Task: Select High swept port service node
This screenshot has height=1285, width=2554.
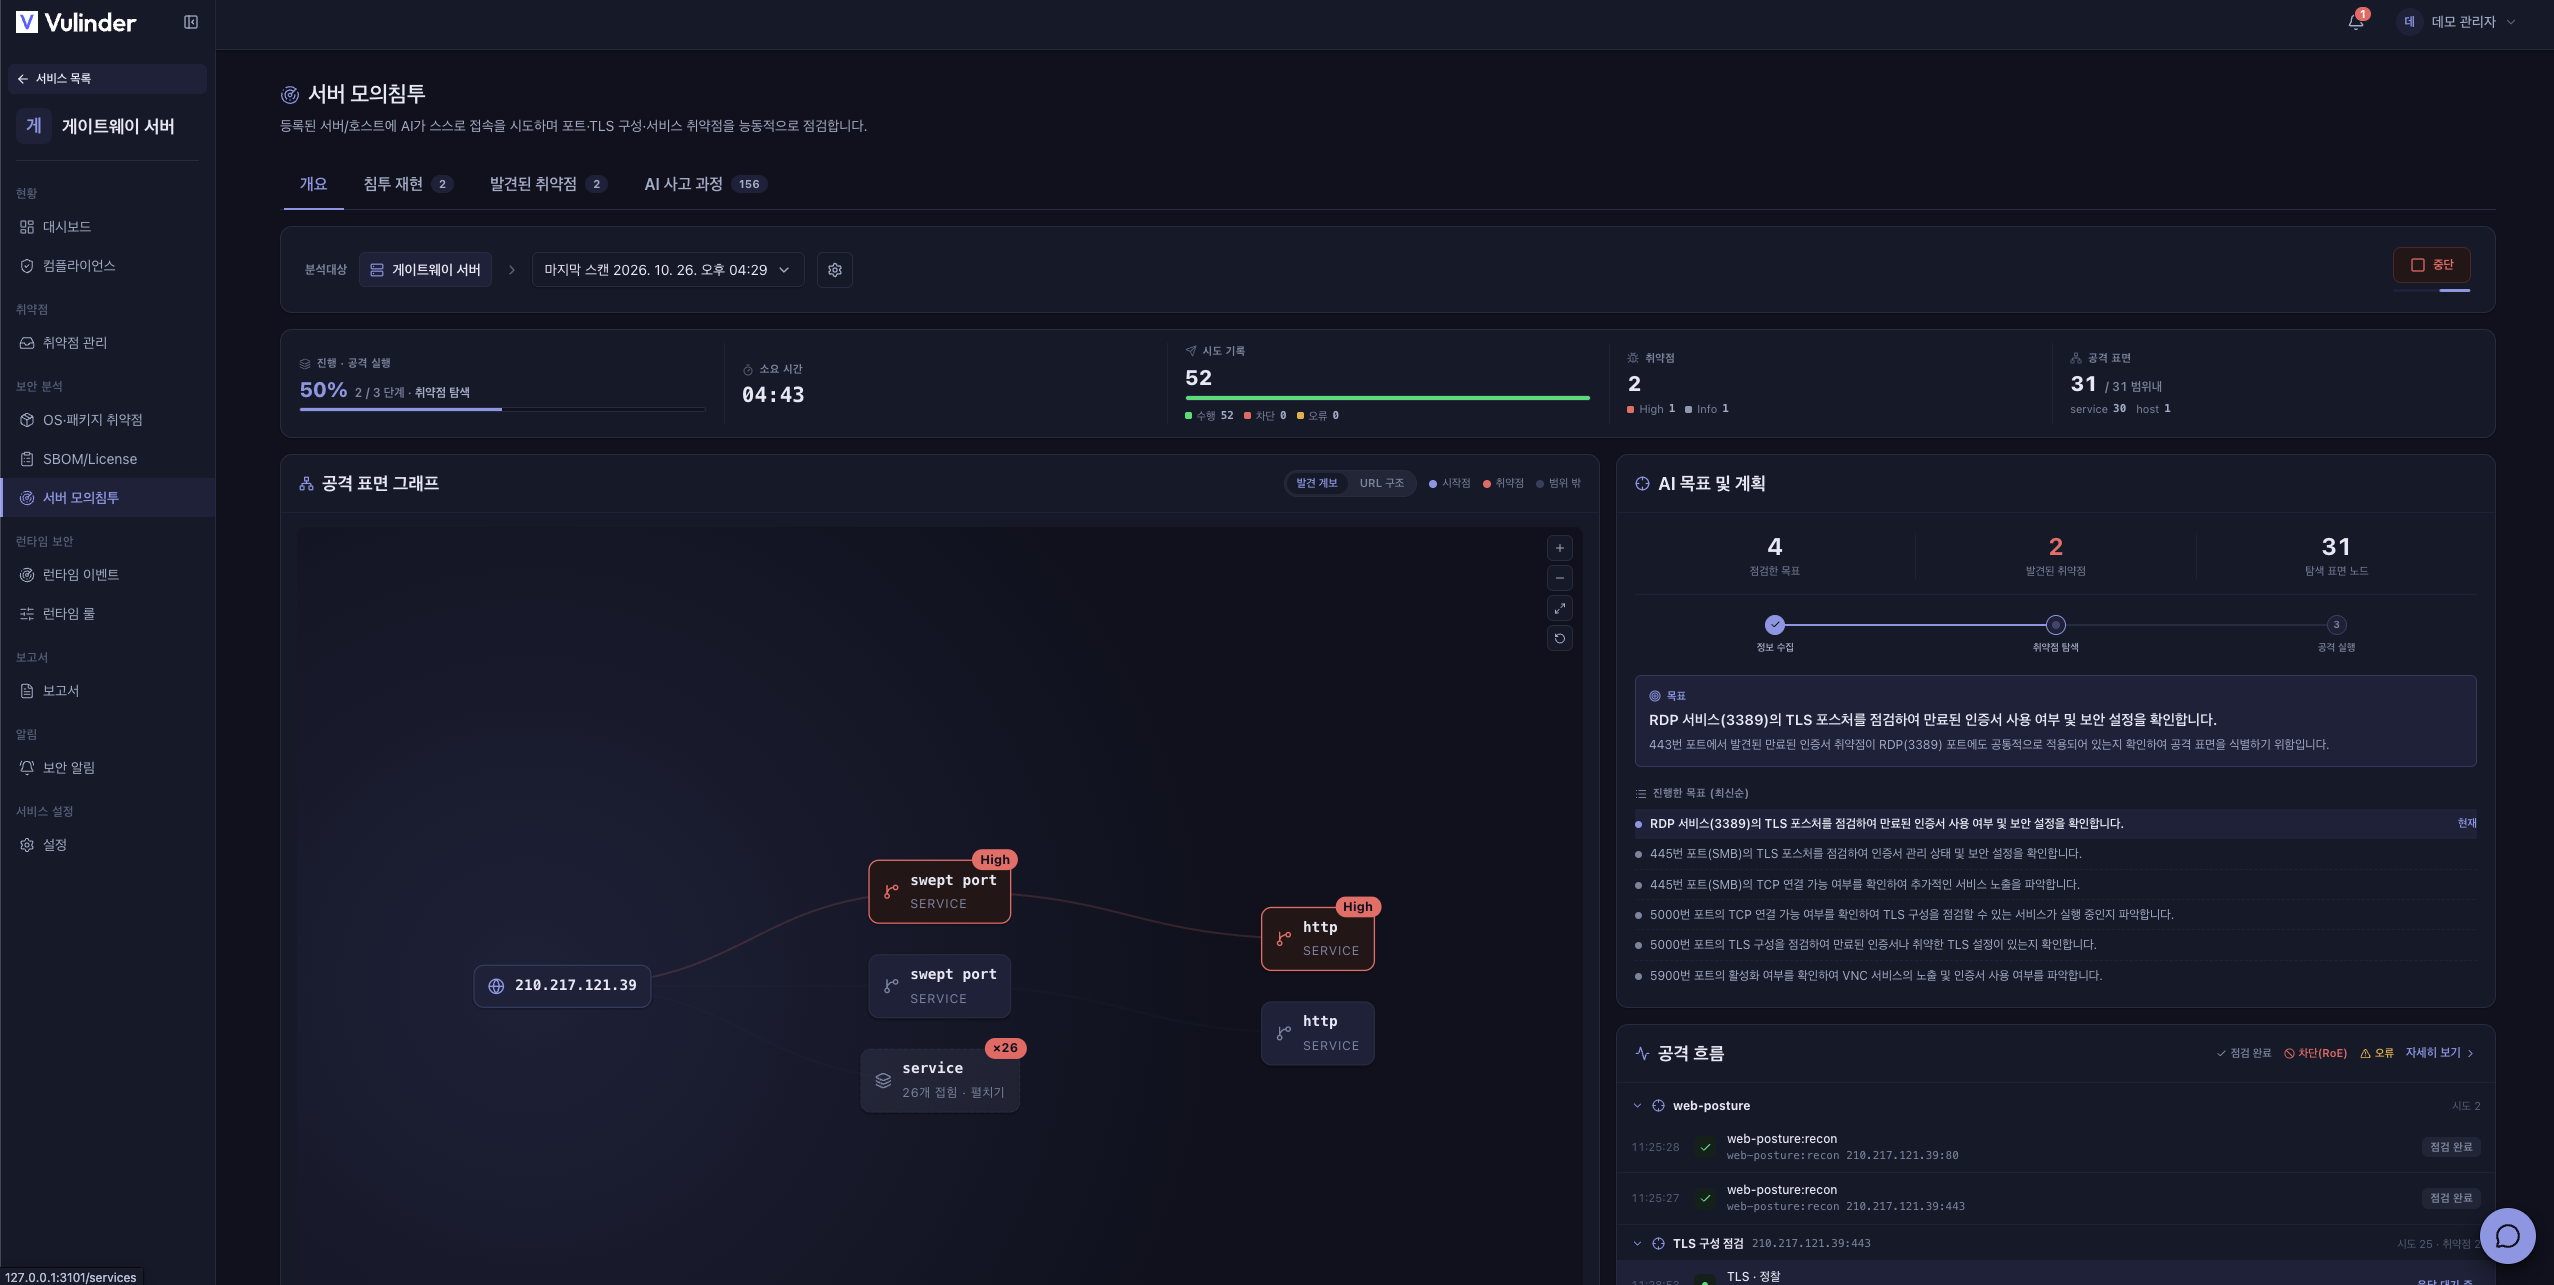Action: pos(940,891)
